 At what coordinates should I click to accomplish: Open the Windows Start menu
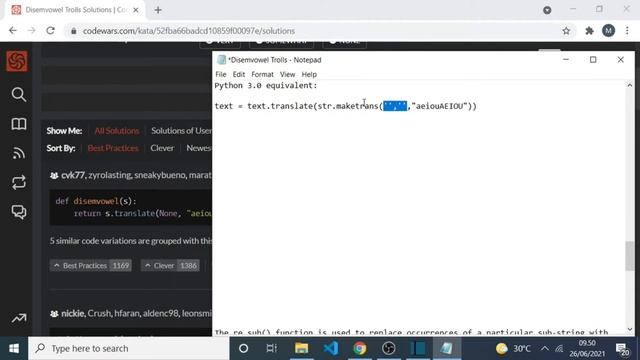(x=14, y=349)
